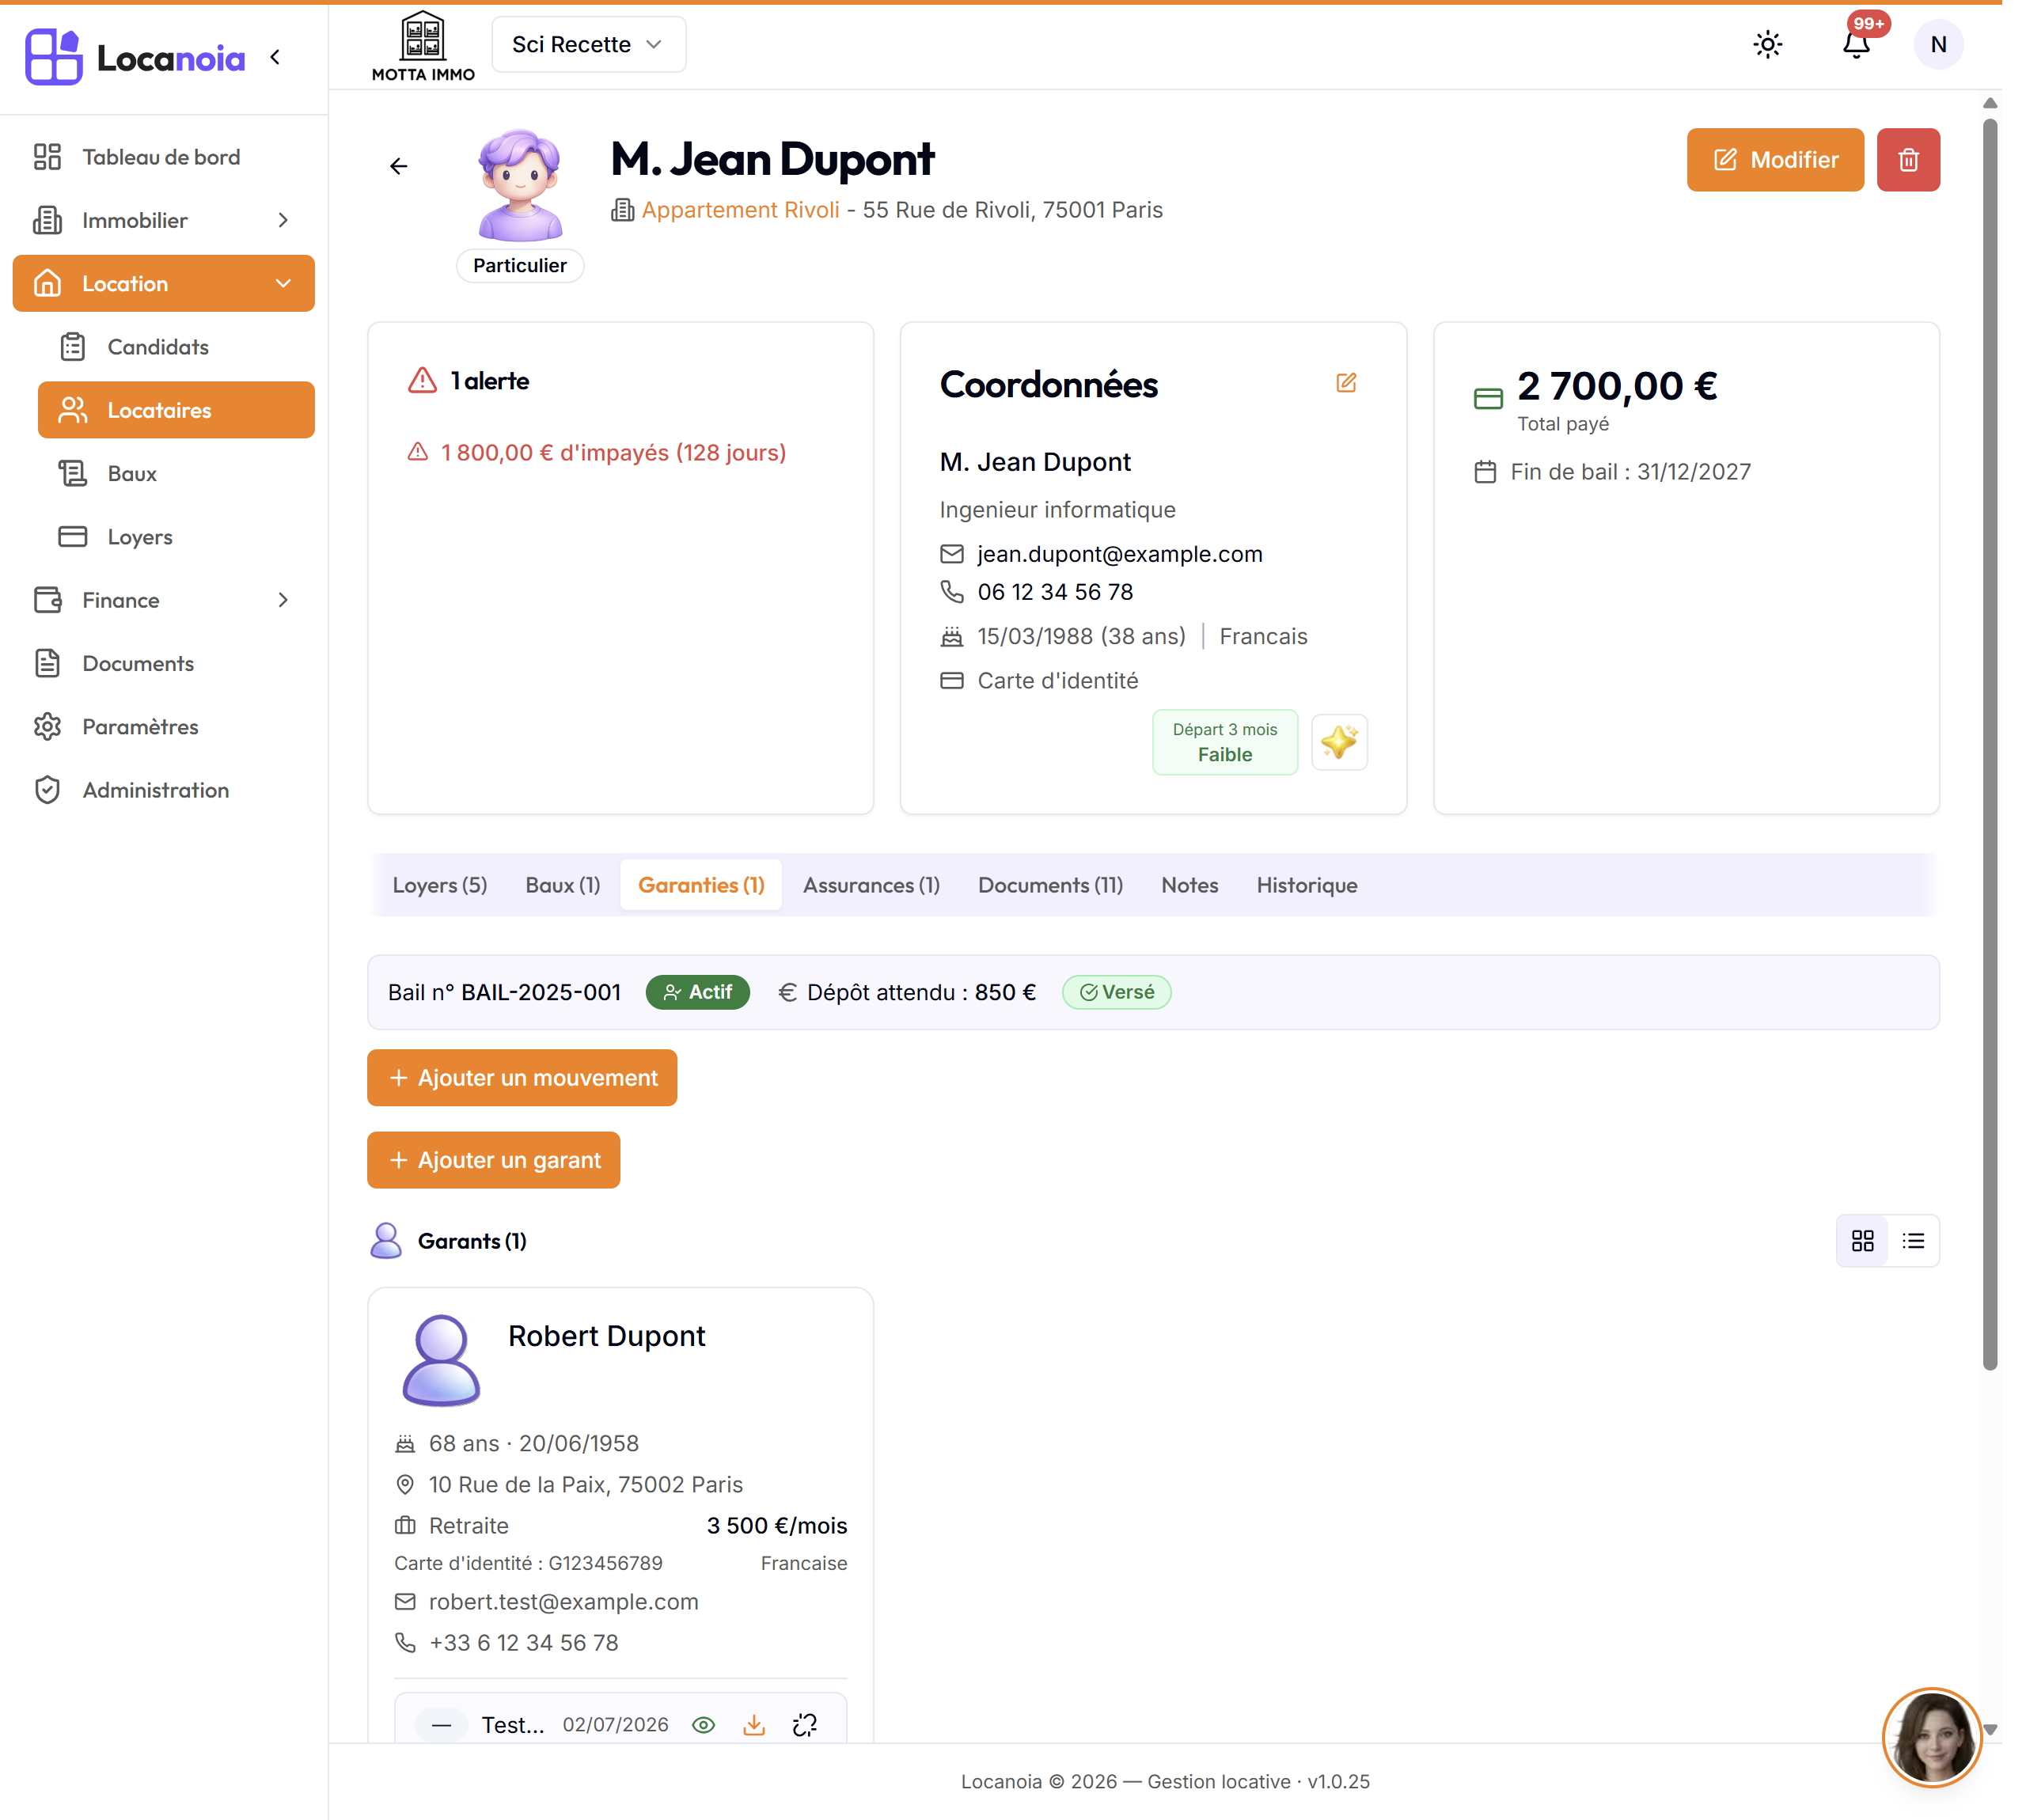
Task: Open the Appartement Rivoli link
Action: tap(740, 210)
